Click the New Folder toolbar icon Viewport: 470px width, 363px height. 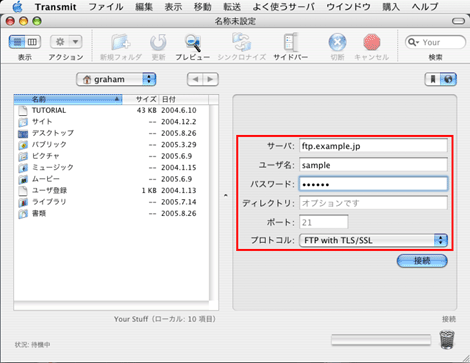point(121,42)
